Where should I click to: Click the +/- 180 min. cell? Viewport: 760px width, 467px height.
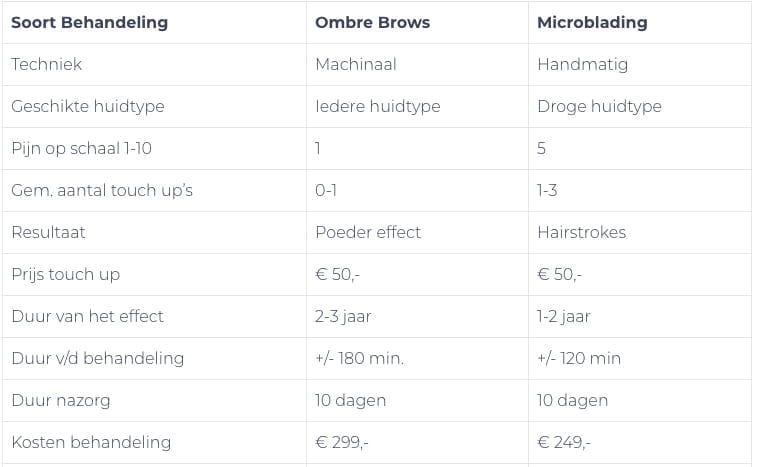click(x=359, y=358)
